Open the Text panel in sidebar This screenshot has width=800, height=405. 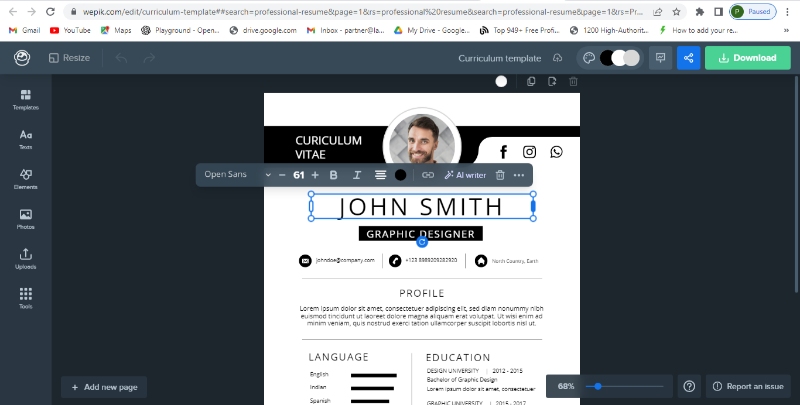(x=25, y=138)
